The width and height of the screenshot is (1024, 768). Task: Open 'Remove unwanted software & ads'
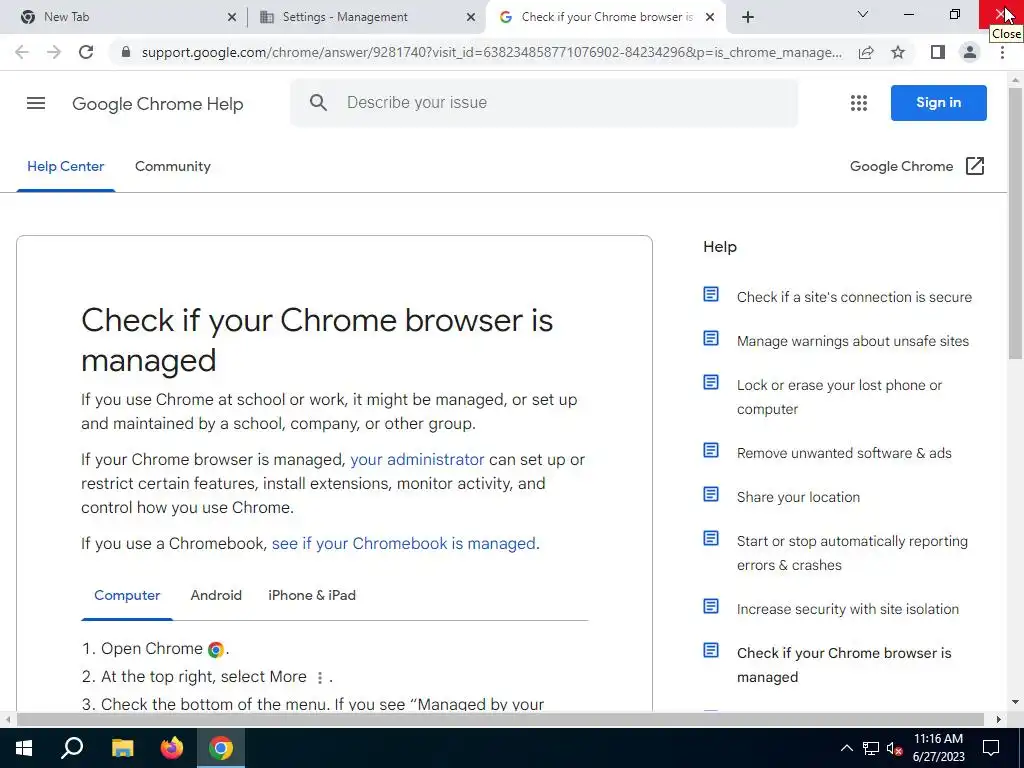click(x=844, y=453)
